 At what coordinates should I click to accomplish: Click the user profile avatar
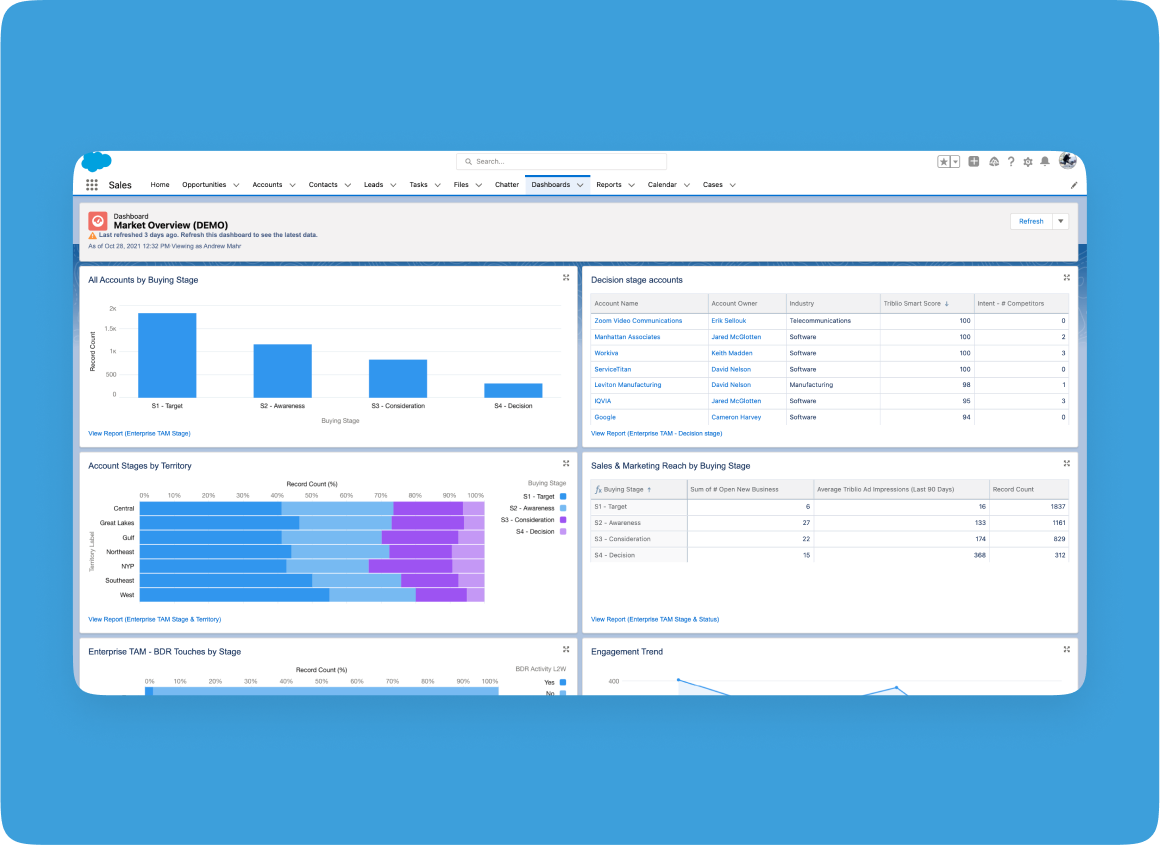[1067, 160]
